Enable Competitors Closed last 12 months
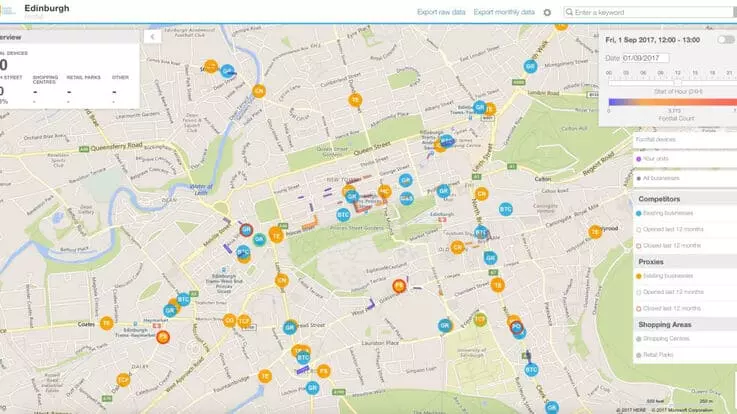737x414 pixels. [685, 246]
